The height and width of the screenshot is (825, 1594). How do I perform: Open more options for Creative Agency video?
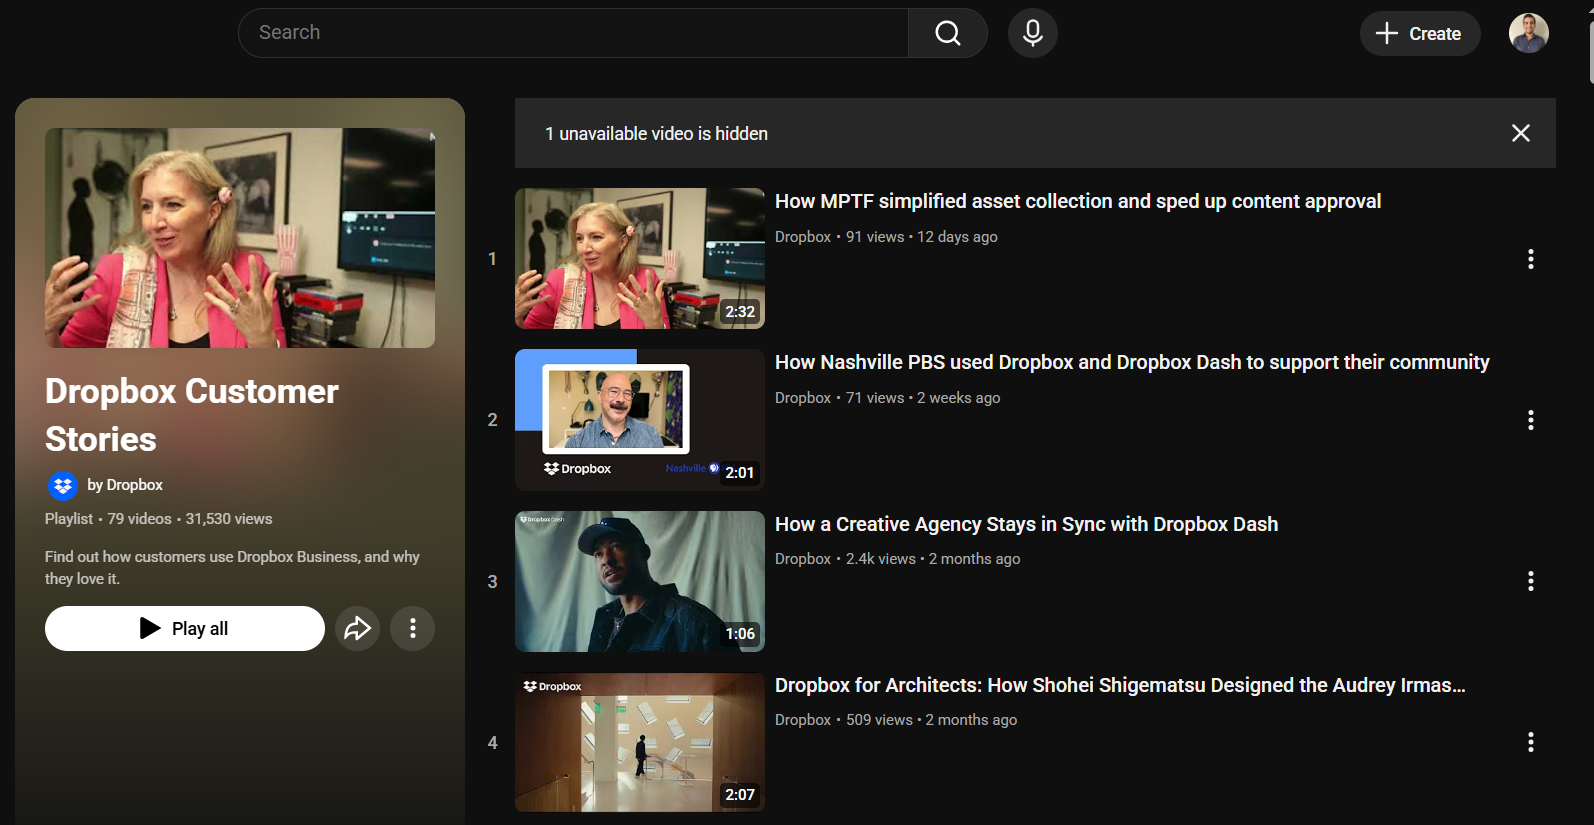pyautogui.click(x=1530, y=581)
